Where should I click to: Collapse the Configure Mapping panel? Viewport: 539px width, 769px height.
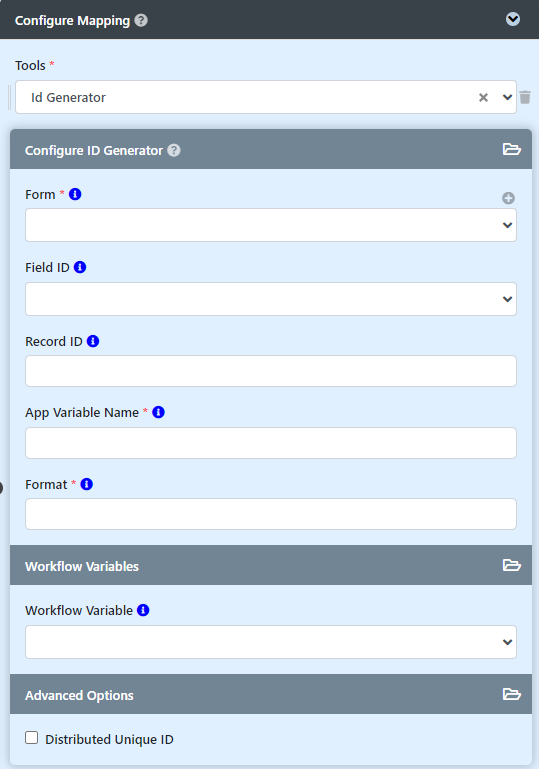pyautogui.click(x=513, y=20)
